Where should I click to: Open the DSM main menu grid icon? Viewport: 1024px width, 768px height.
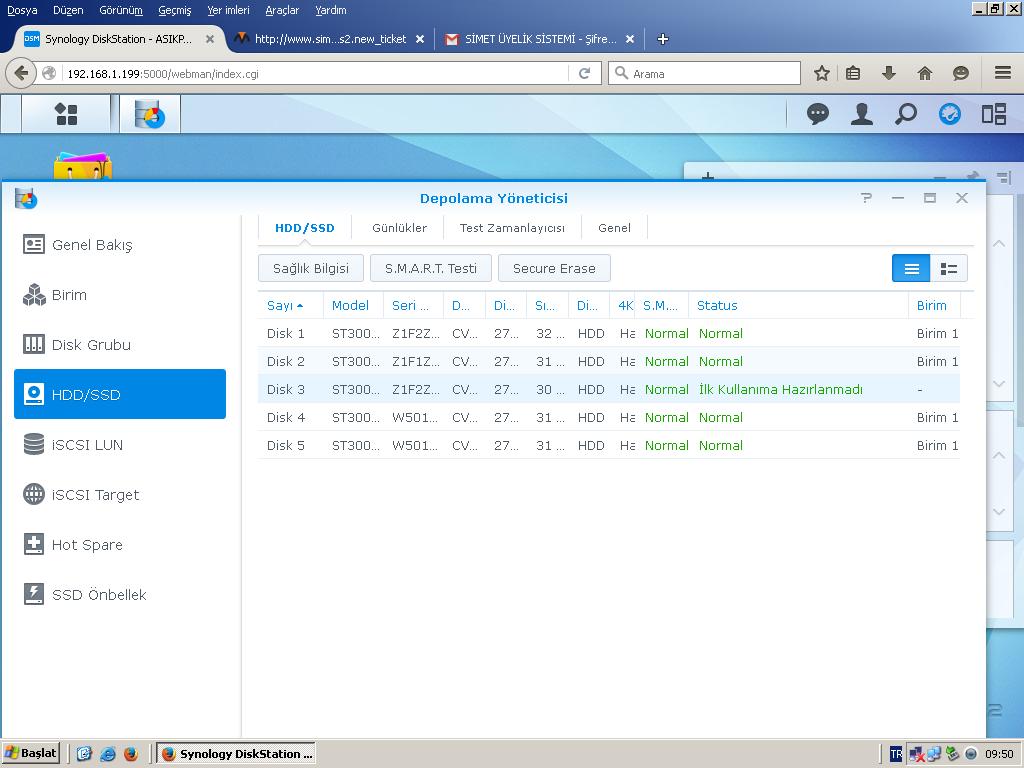pyautogui.click(x=66, y=114)
